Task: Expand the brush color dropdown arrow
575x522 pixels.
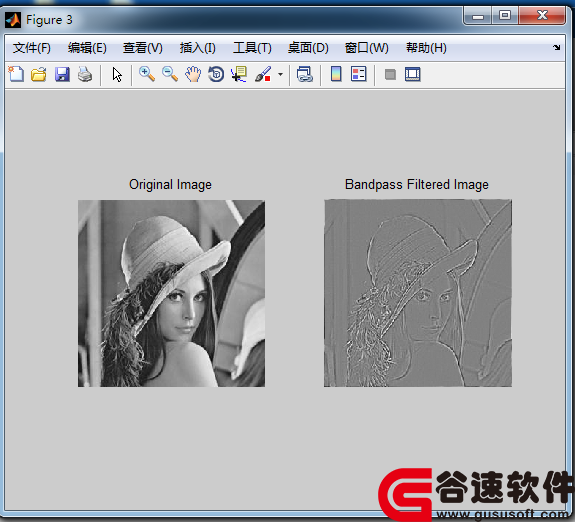Action: 281,74
